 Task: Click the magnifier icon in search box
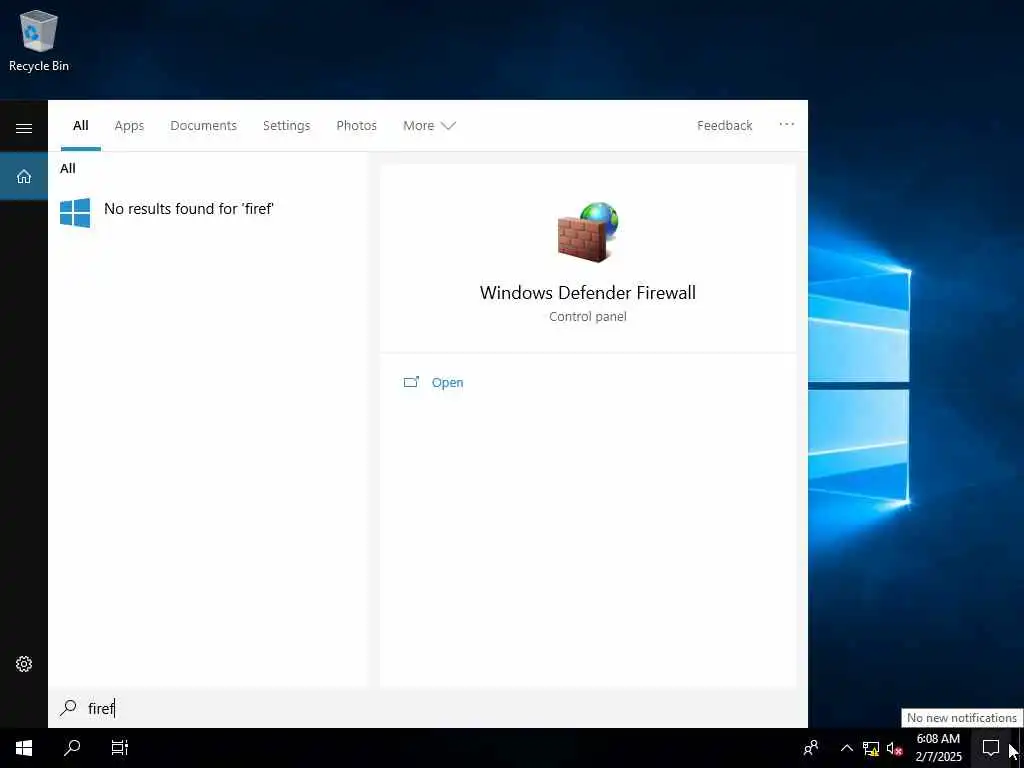(68, 708)
